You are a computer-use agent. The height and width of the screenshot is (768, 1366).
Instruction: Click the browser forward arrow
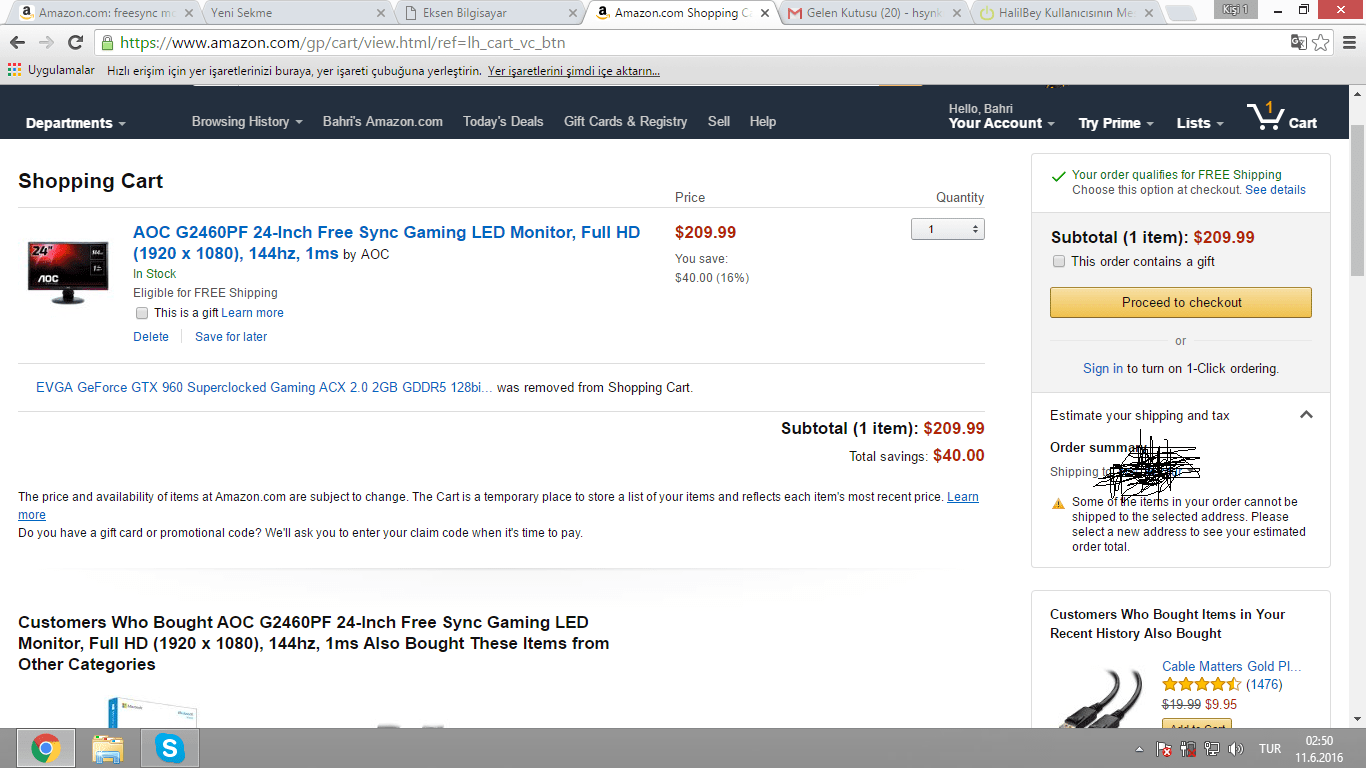[46, 43]
